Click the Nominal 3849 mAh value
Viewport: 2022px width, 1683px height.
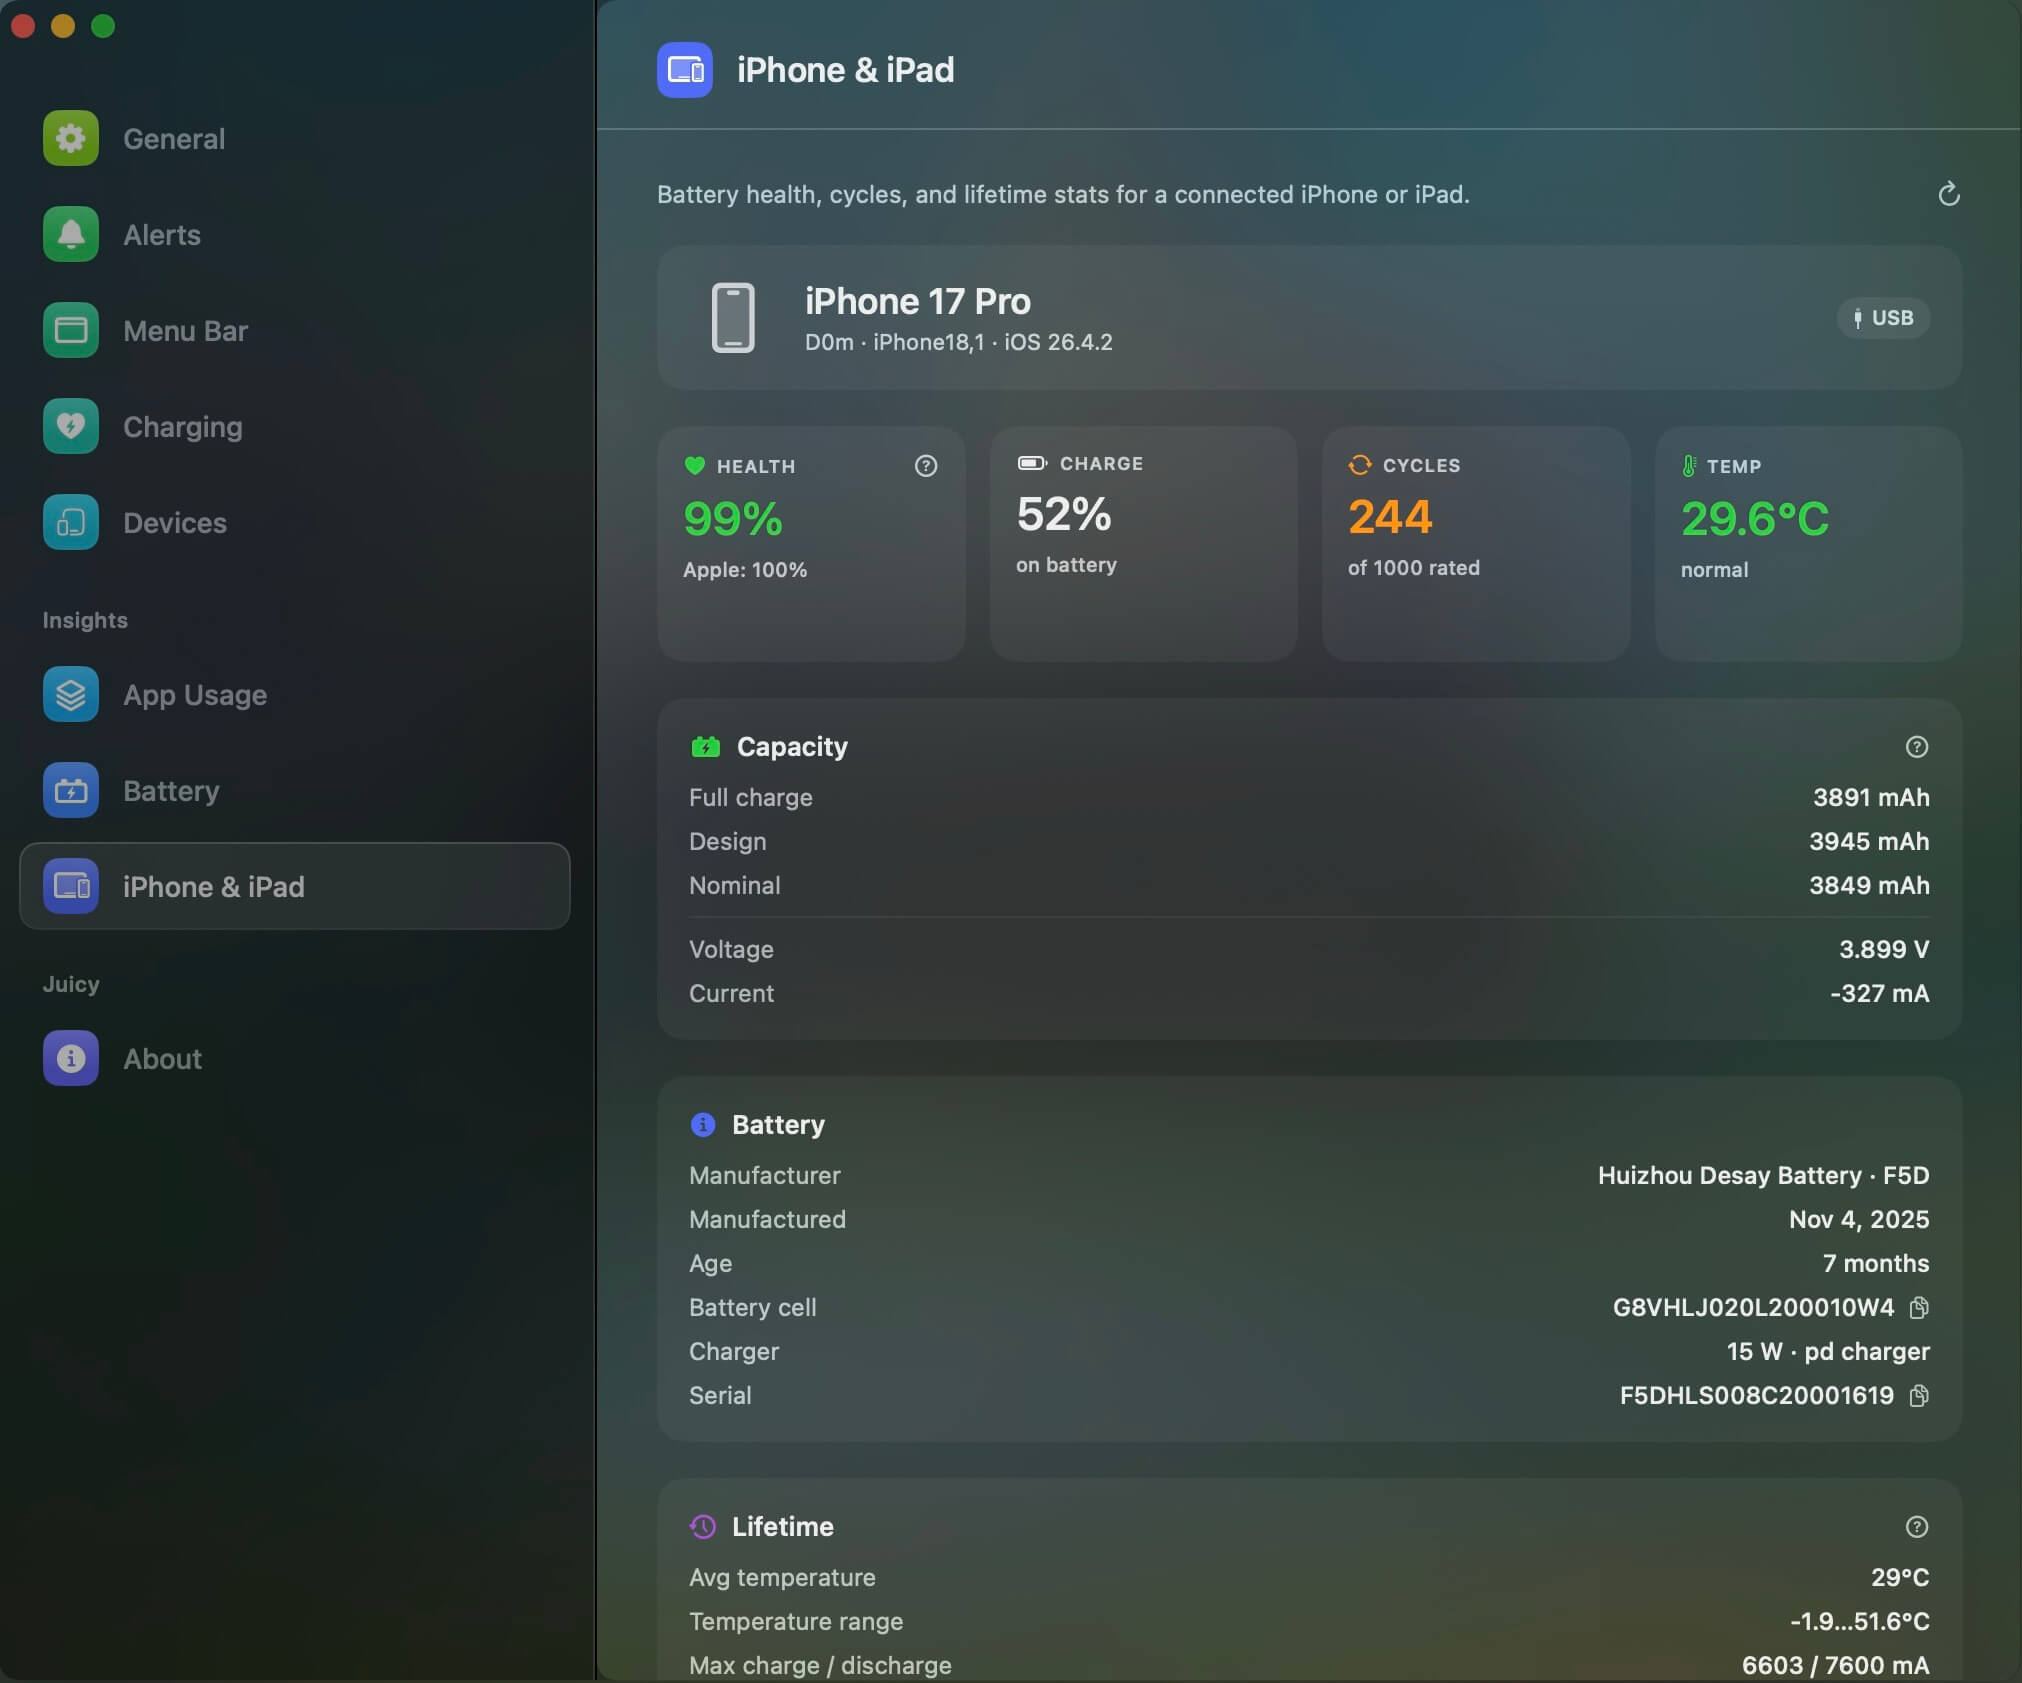click(1869, 885)
